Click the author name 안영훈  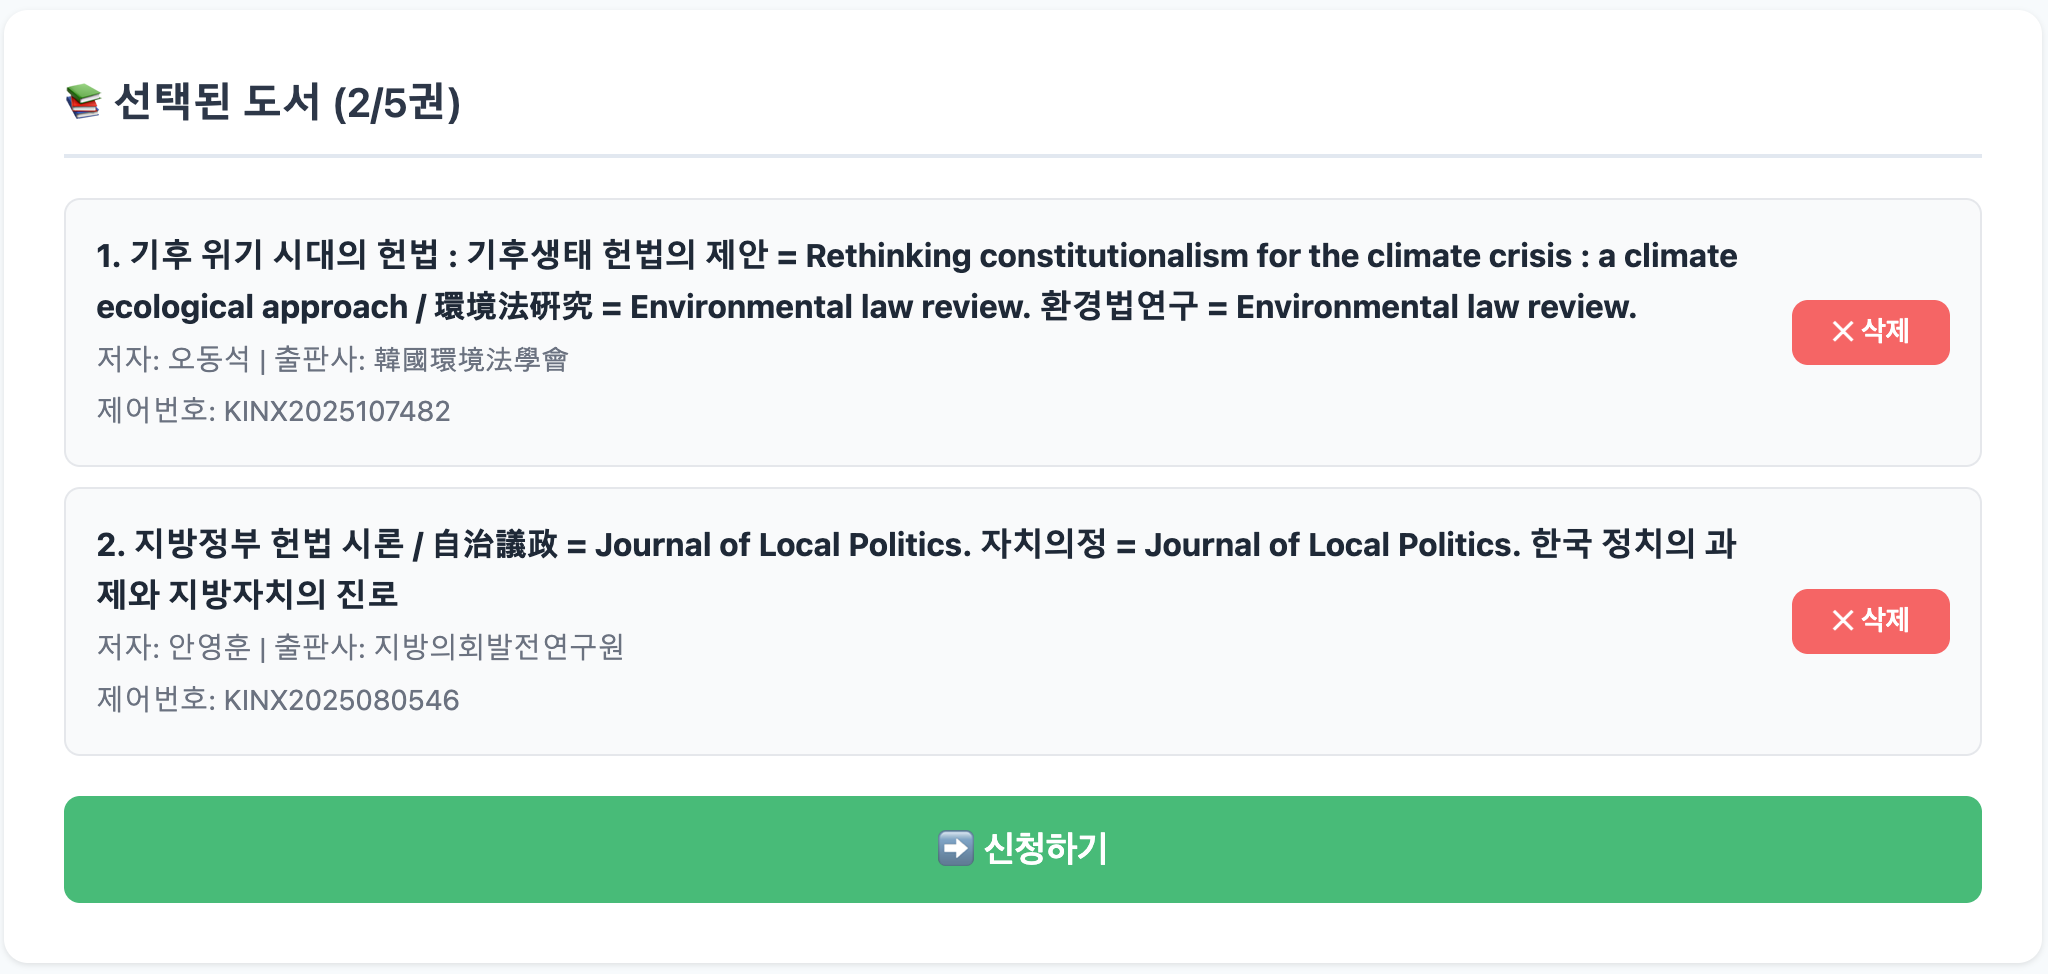208,648
